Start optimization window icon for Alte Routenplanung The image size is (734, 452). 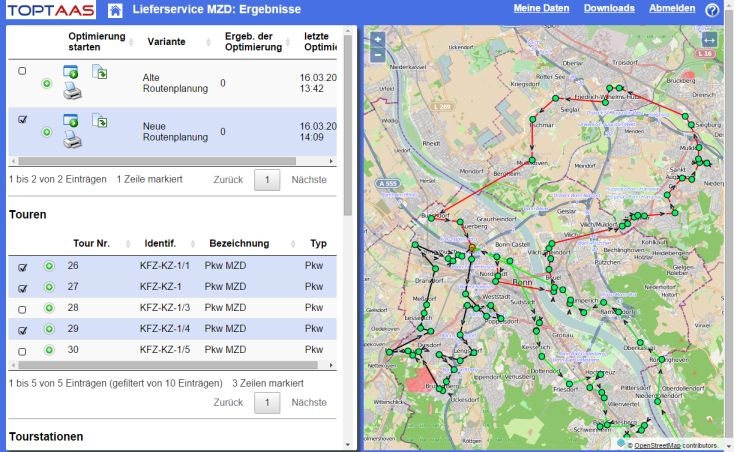[71, 72]
